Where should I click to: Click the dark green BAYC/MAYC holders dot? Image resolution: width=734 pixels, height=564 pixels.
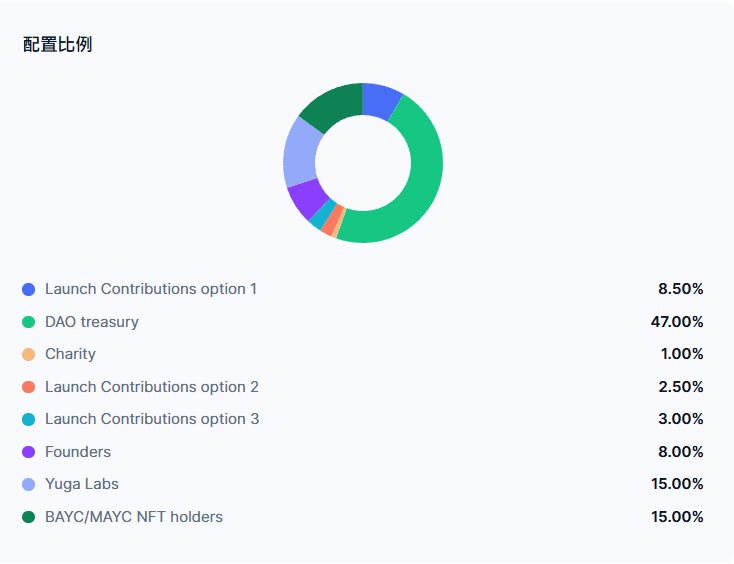pos(28,517)
